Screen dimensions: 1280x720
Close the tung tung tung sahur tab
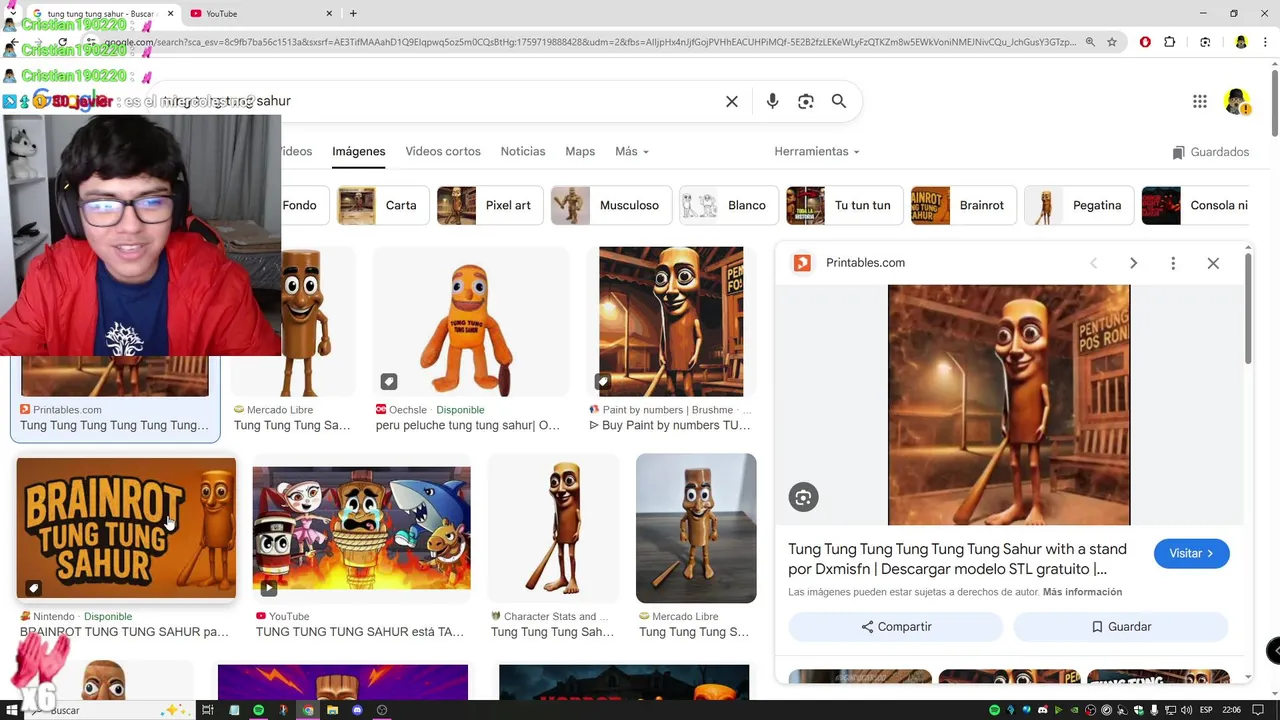pos(170,13)
